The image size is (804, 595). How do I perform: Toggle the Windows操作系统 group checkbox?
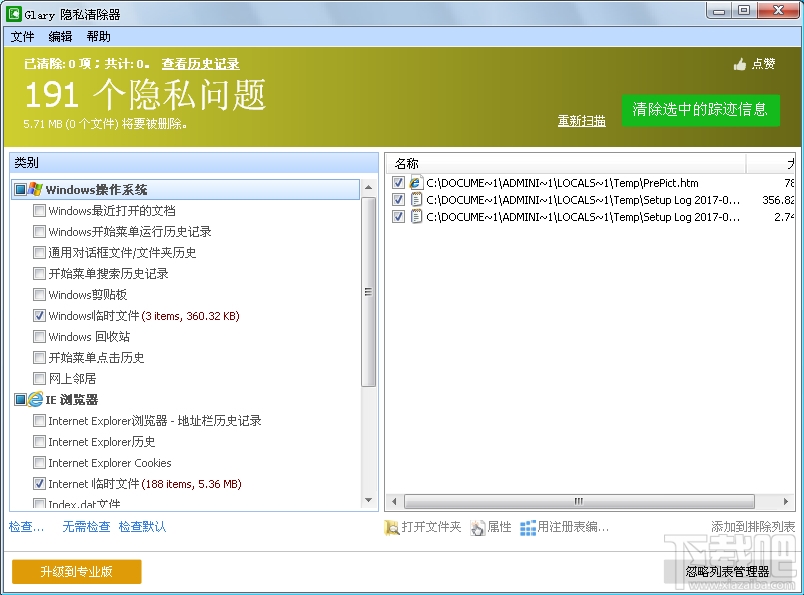(21, 190)
